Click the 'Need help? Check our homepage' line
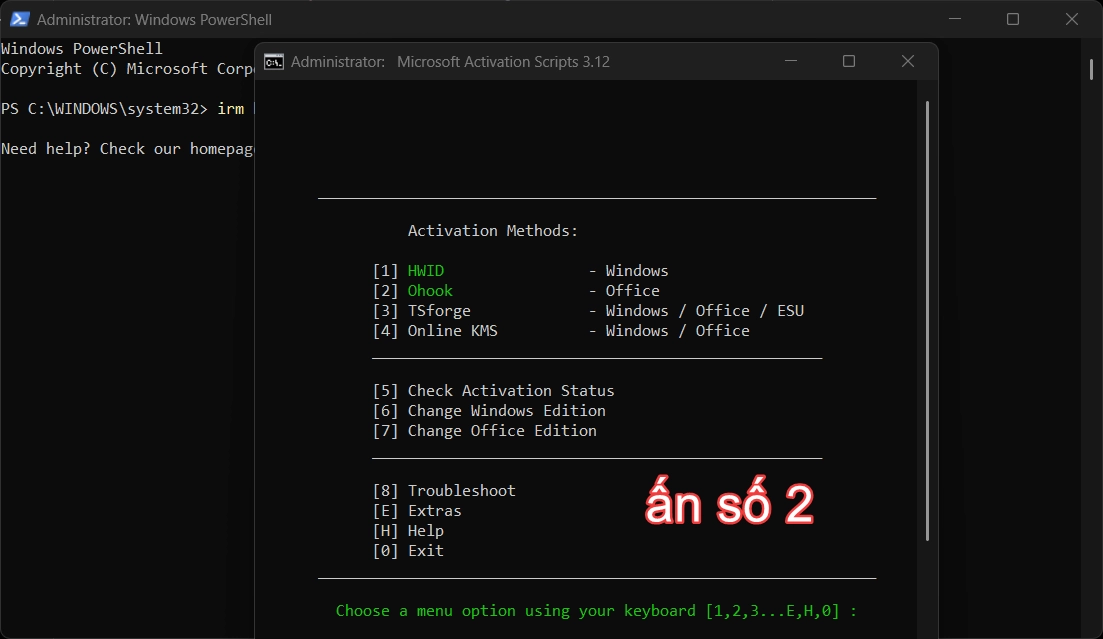This screenshot has height=639, width=1103. coord(127,149)
